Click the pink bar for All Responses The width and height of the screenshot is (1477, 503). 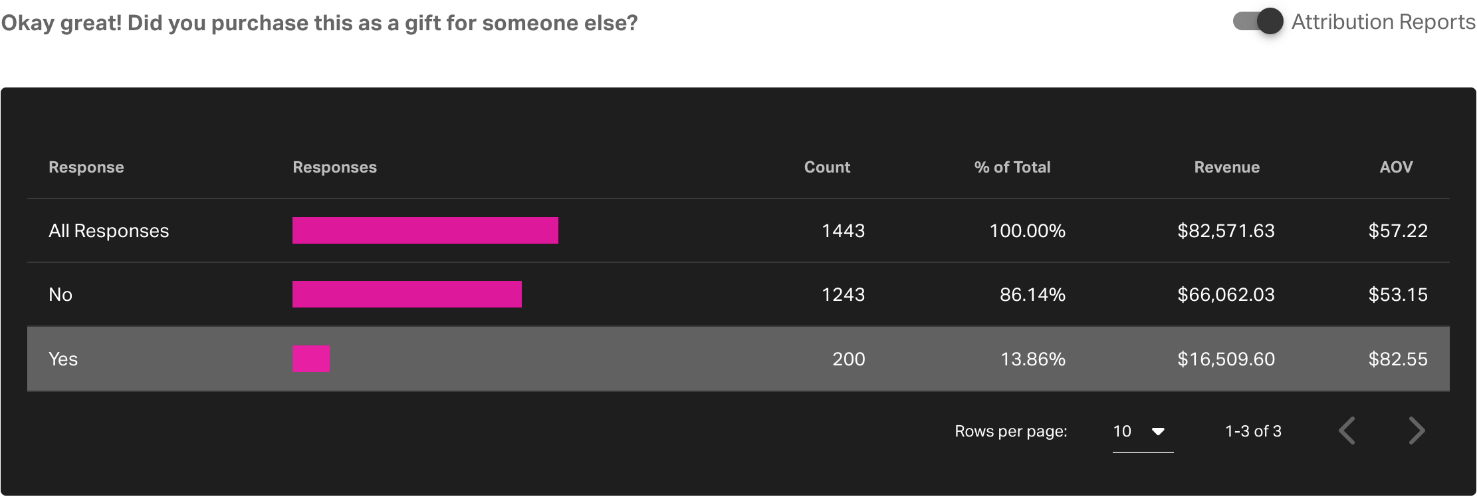coord(425,231)
